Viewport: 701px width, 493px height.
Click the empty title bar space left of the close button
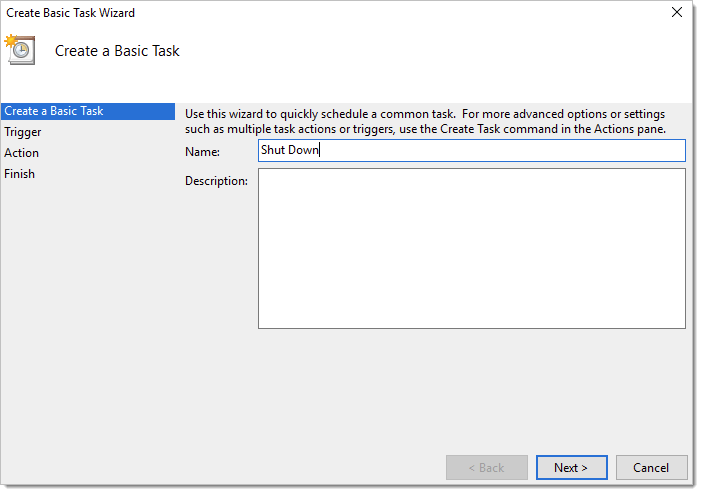point(400,13)
